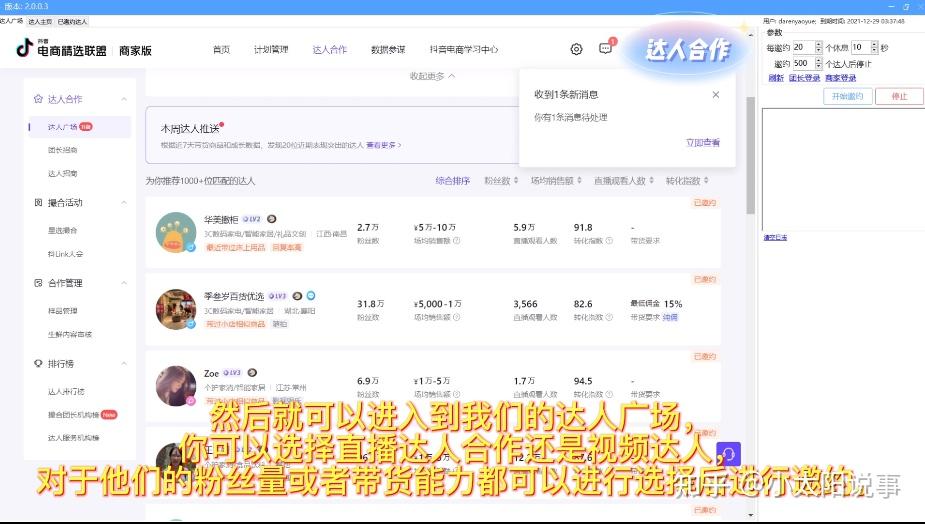925x524 pixels.
Task: Select 撮合团长机构榜 in the sidebar
Action: point(73,415)
